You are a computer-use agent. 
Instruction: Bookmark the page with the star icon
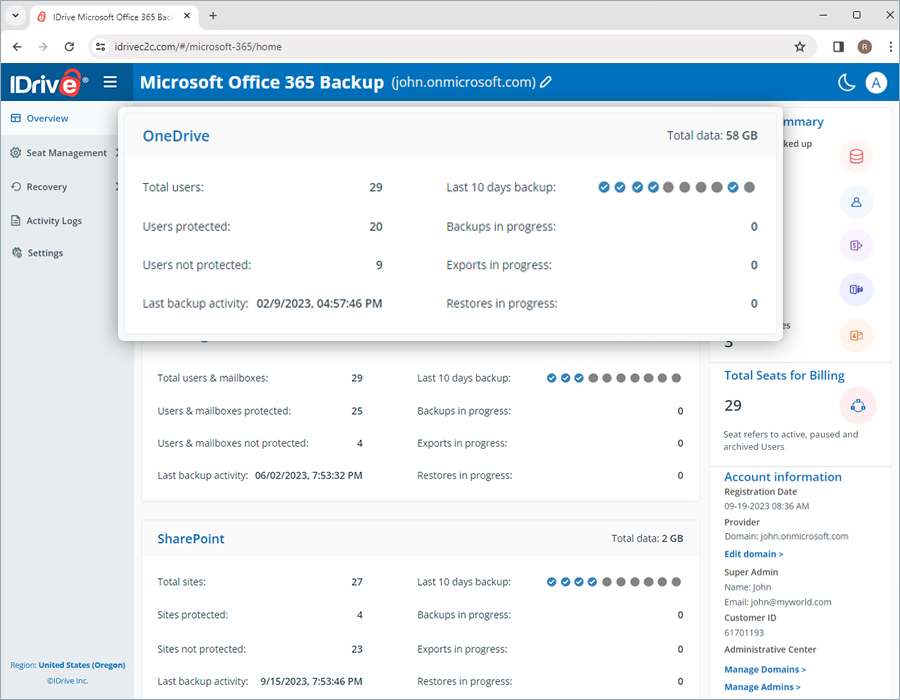800,46
